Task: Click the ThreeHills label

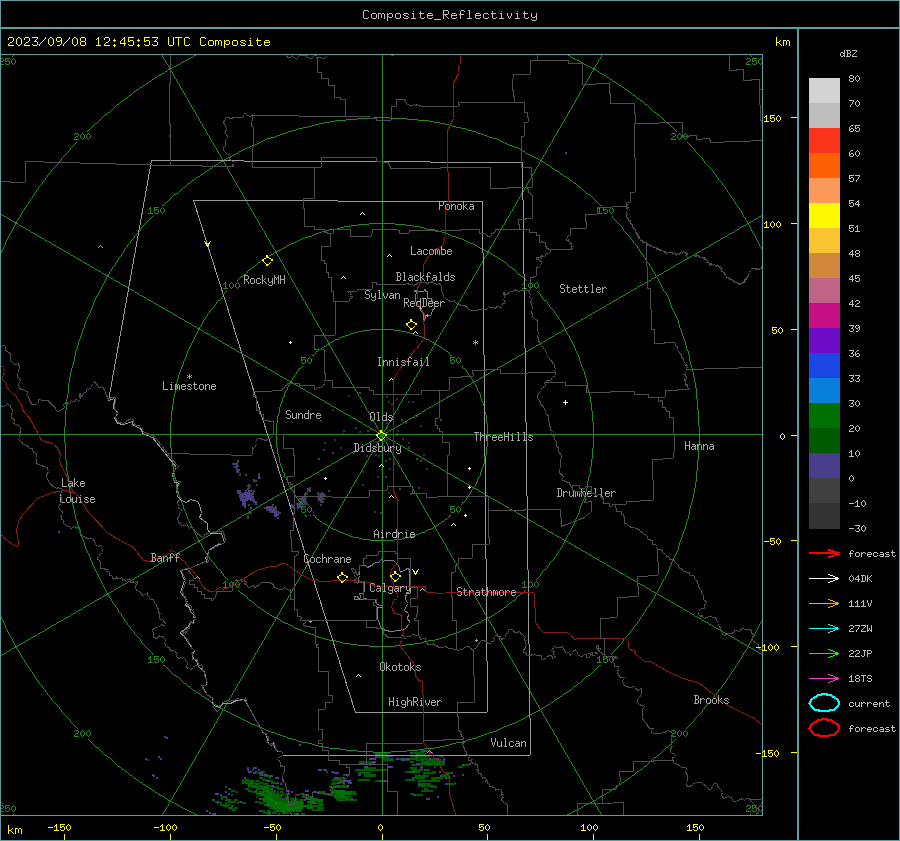Action: point(503,437)
